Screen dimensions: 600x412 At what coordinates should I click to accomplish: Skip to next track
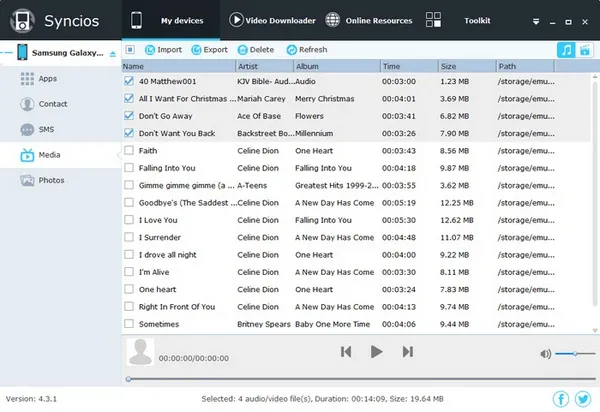(x=407, y=351)
